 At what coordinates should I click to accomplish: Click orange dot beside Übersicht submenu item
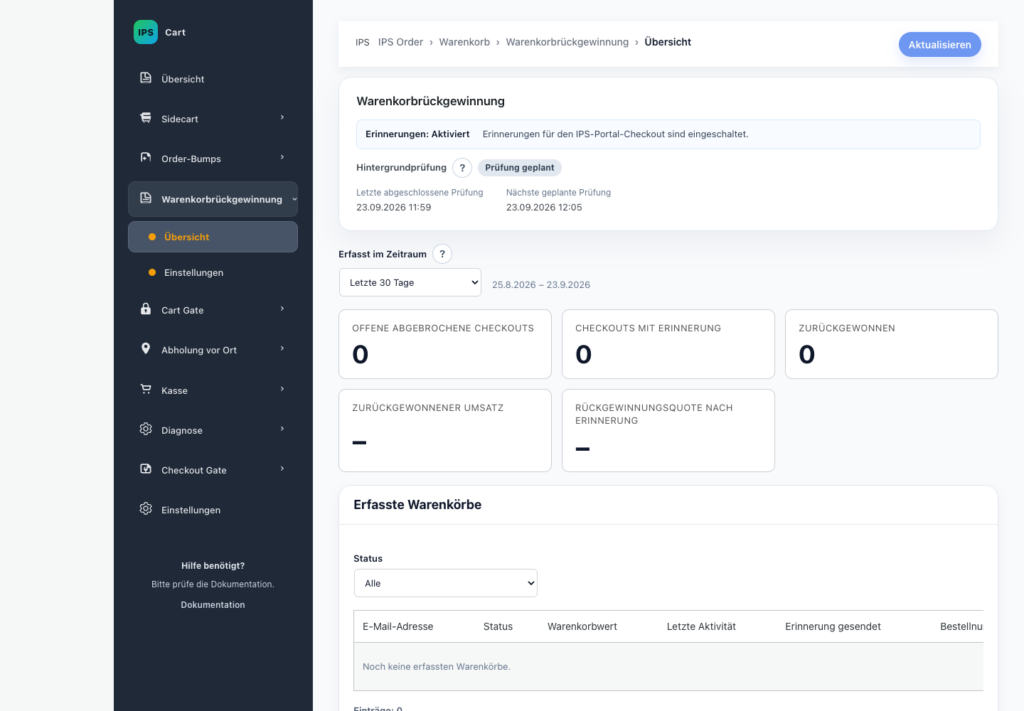pos(152,237)
